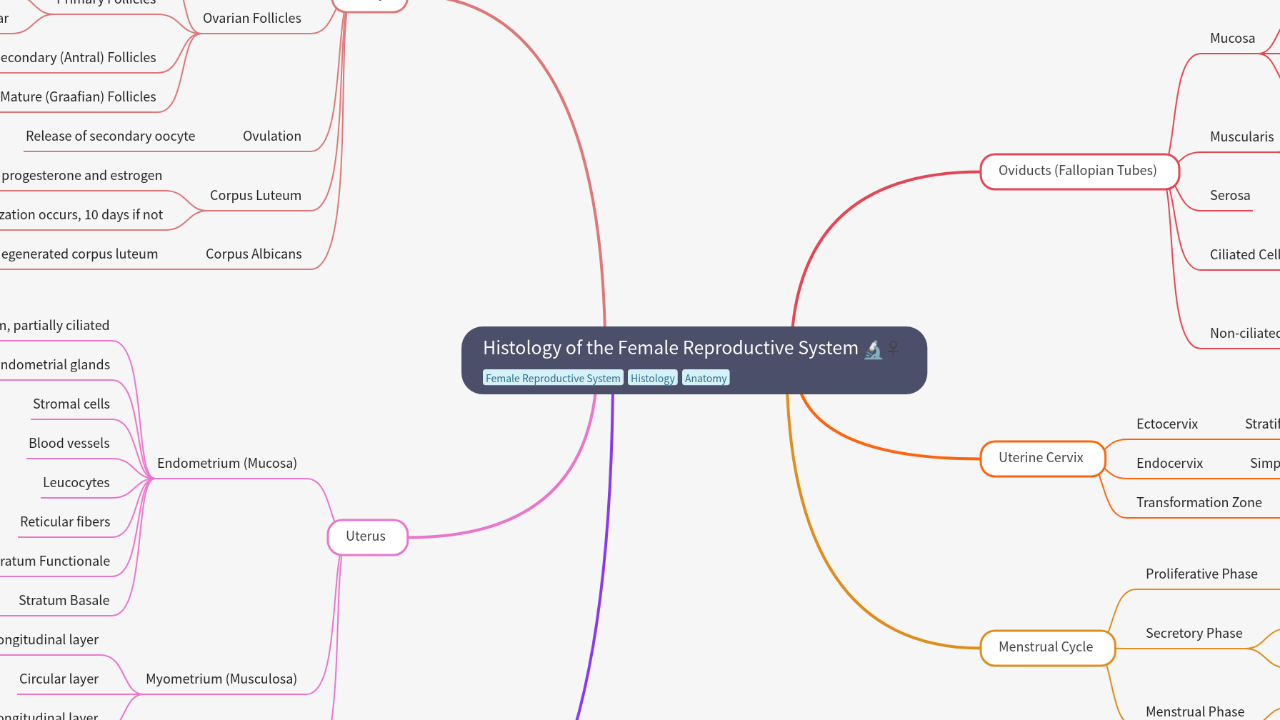Click the Leucocytes leaf
Screen dimensions: 1280x720
[76, 483]
